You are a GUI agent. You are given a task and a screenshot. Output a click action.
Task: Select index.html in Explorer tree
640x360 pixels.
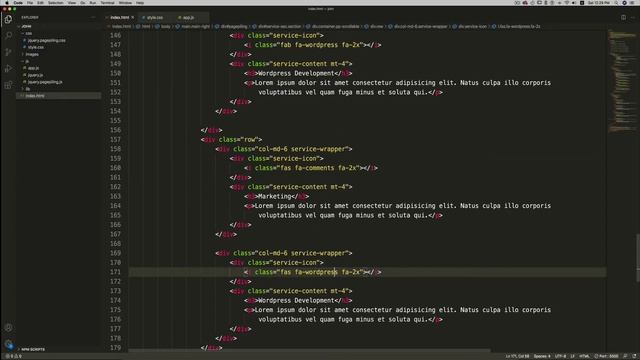[35, 96]
